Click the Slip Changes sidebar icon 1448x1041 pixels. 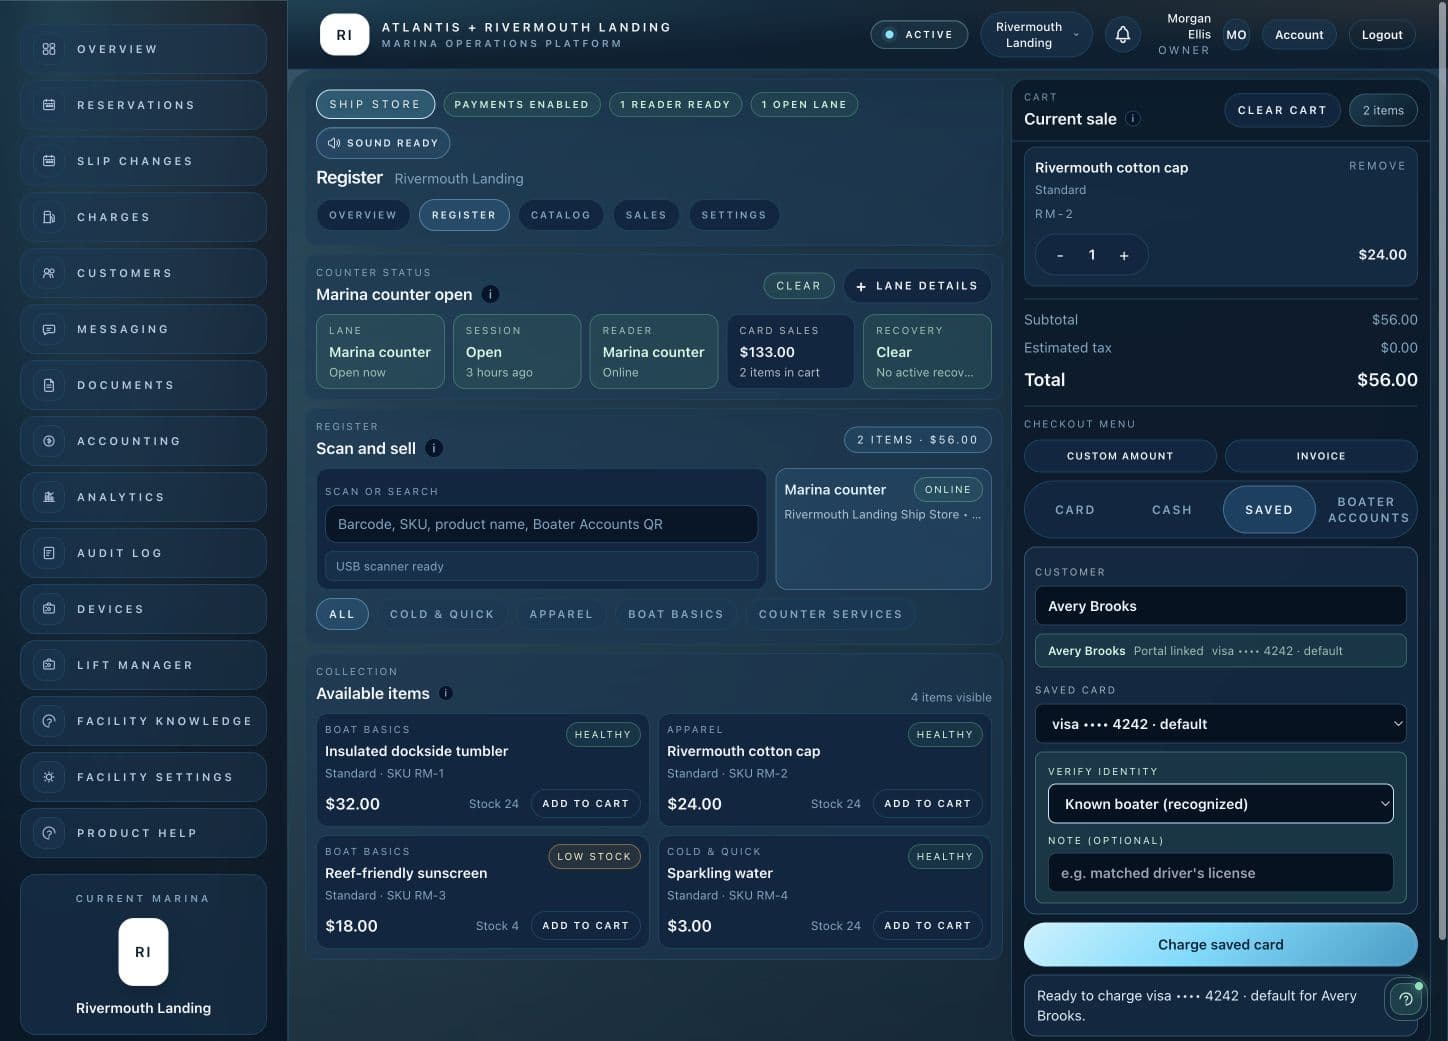coord(48,161)
